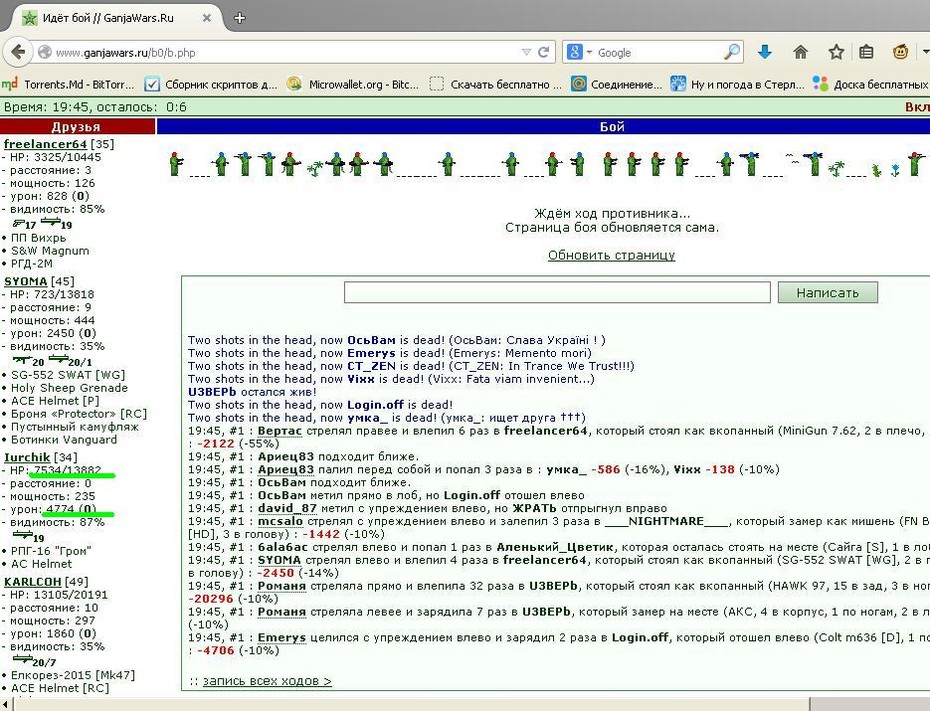Click the left scroll arrow of horizontal scrollbar
Image resolution: width=930 pixels, height=711 pixels.
click(x=5, y=704)
